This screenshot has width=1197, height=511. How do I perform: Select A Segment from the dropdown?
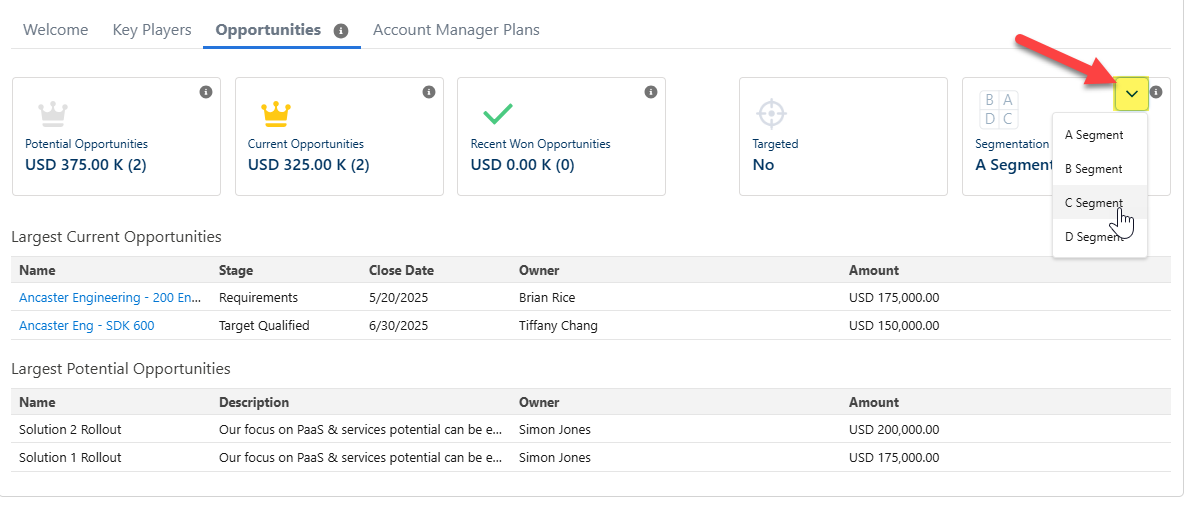pos(1094,135)
